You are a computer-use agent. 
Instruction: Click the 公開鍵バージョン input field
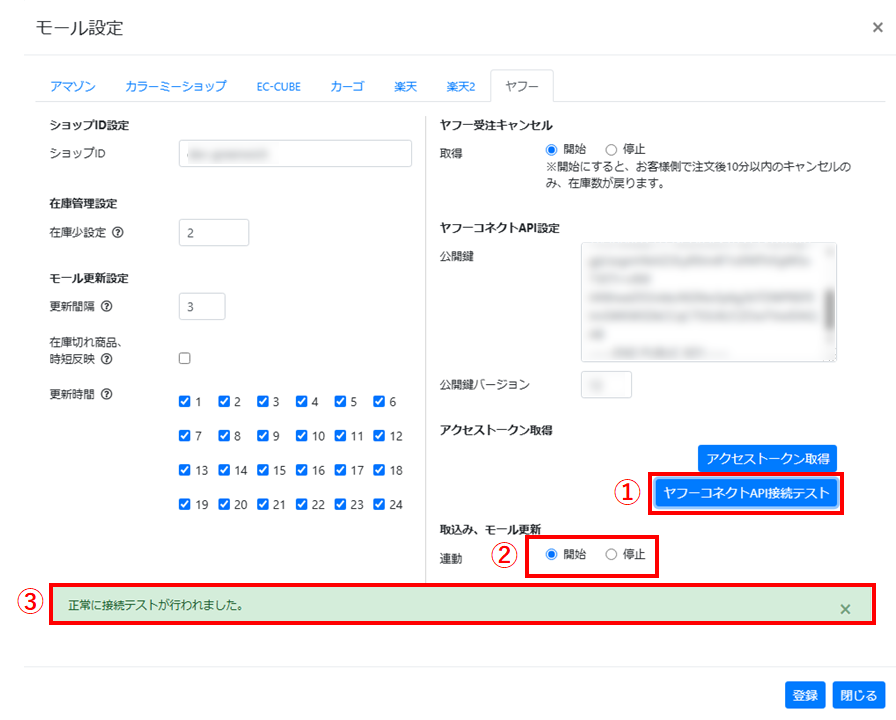tap(606, 385)
